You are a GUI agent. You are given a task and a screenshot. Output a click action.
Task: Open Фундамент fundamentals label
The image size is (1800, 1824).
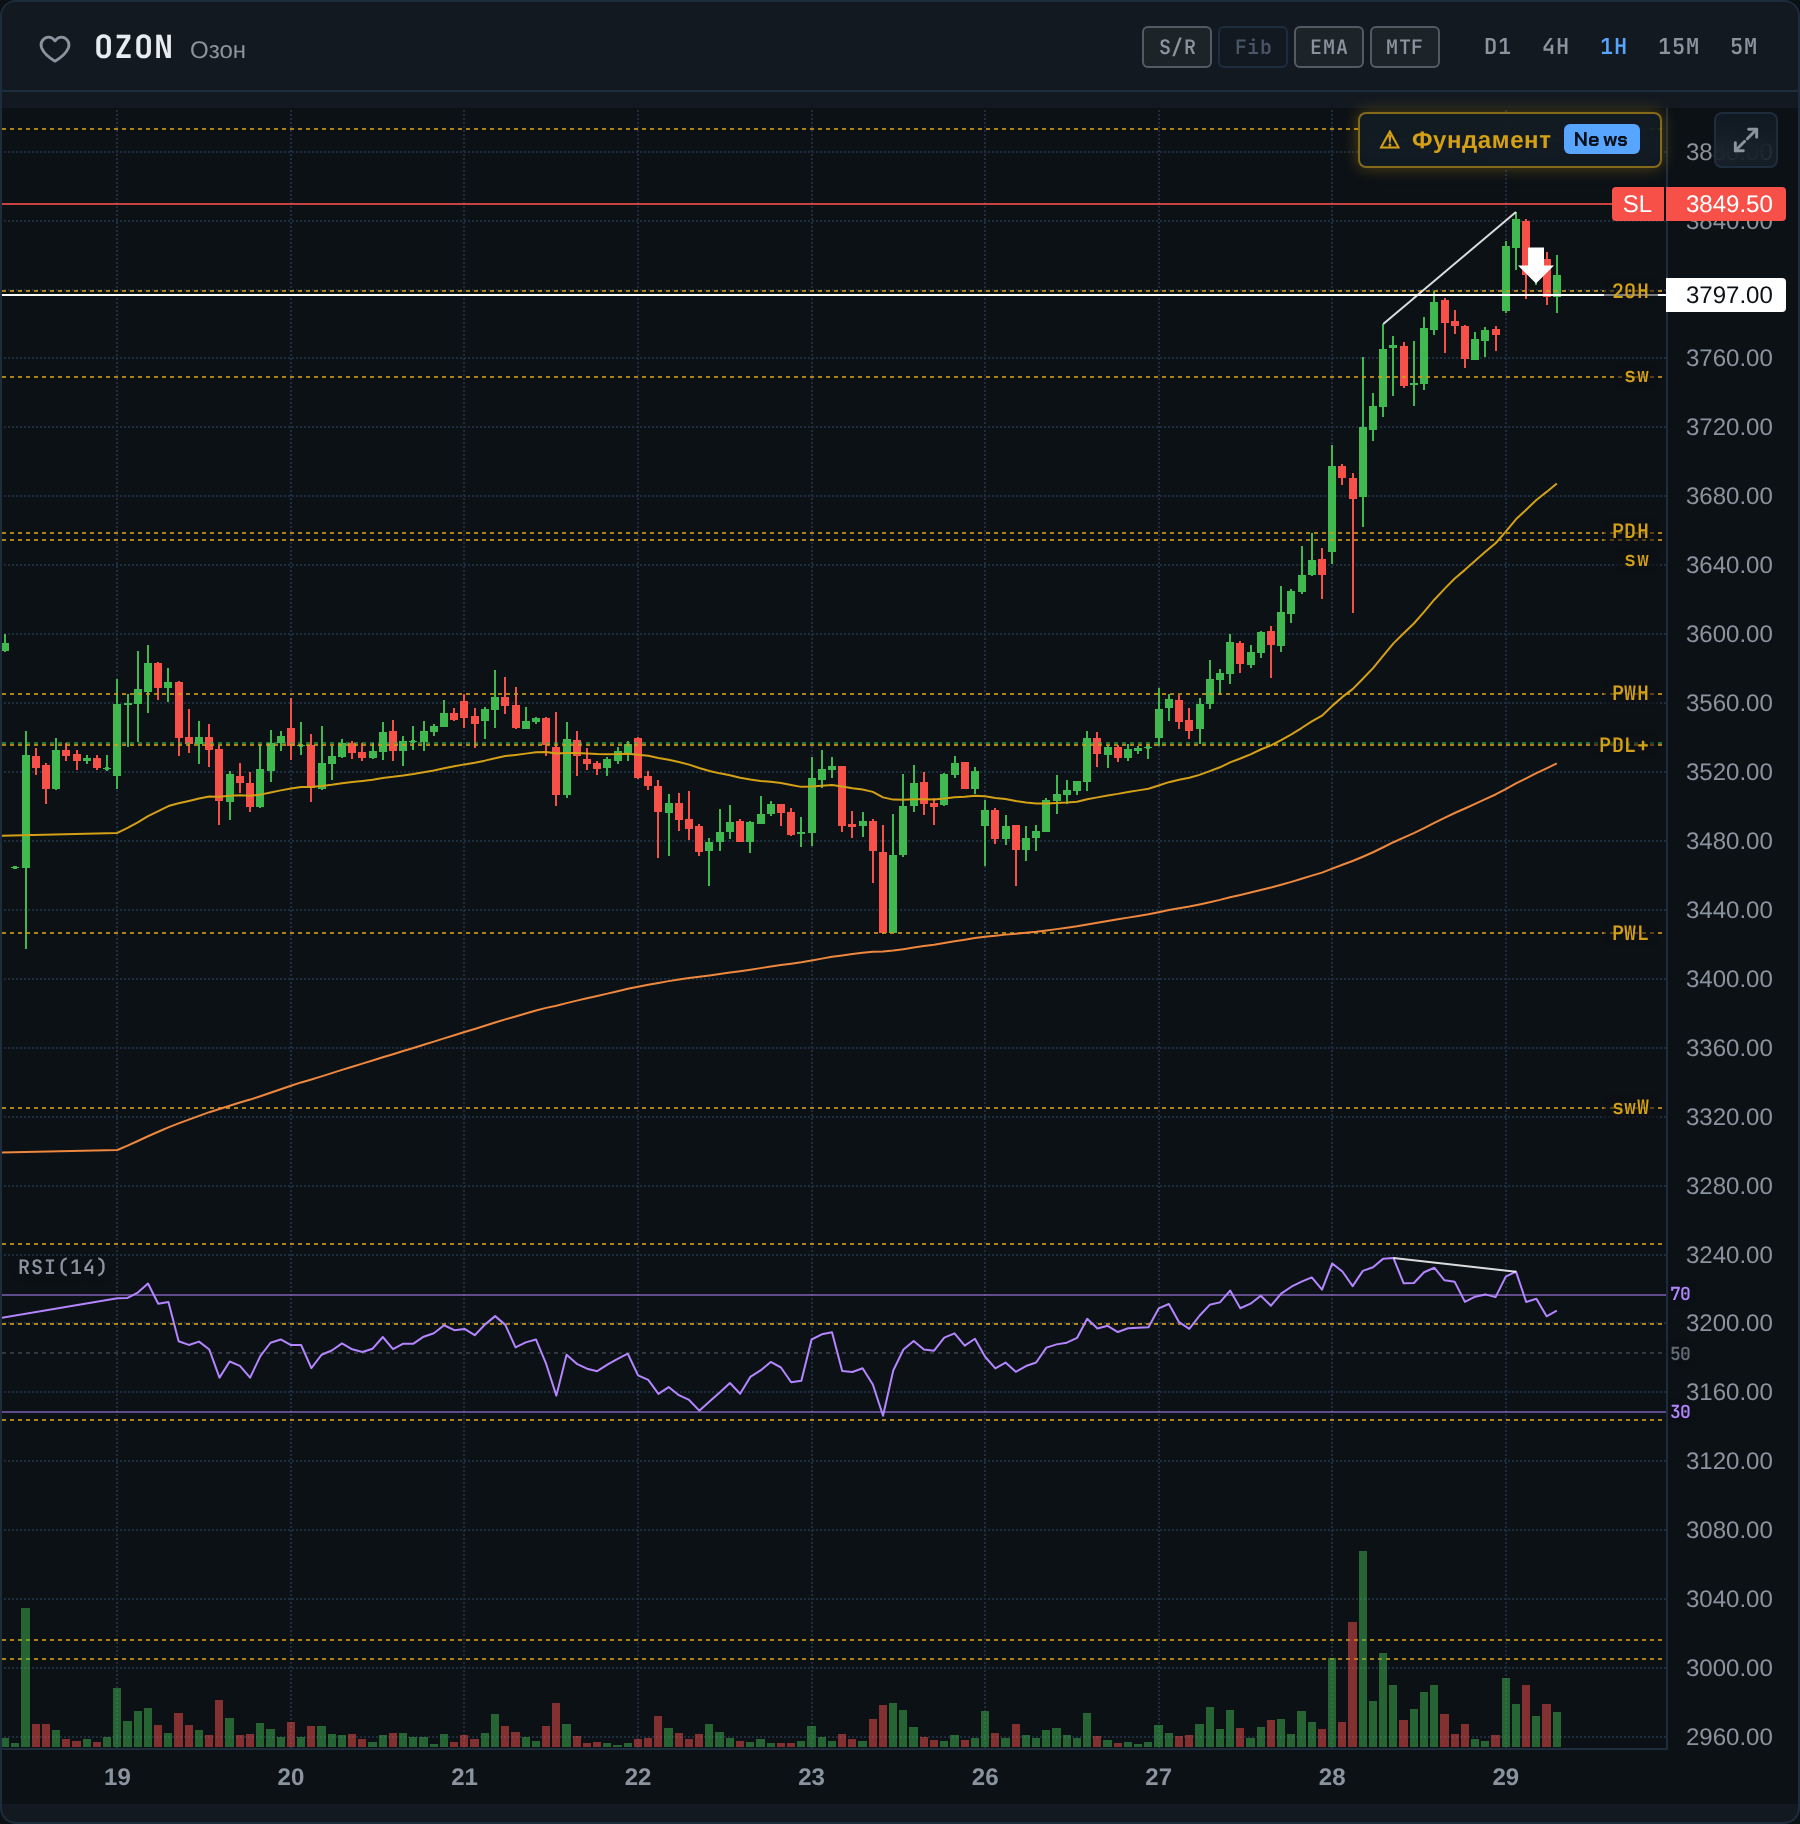1481,140
